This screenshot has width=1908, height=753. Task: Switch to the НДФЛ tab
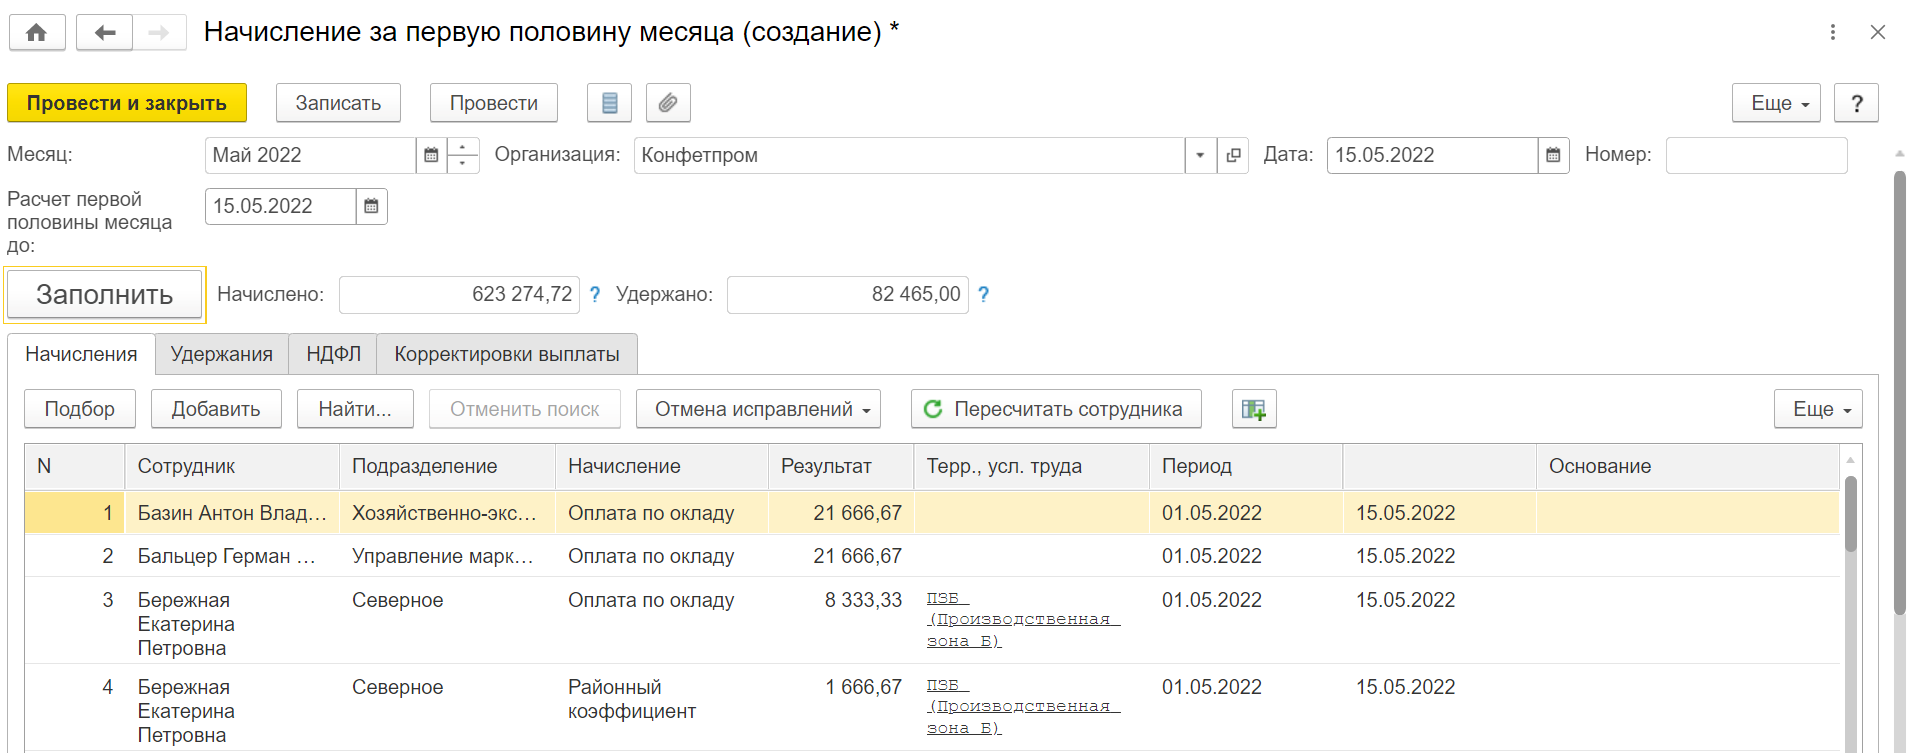[x=333, y=354]
